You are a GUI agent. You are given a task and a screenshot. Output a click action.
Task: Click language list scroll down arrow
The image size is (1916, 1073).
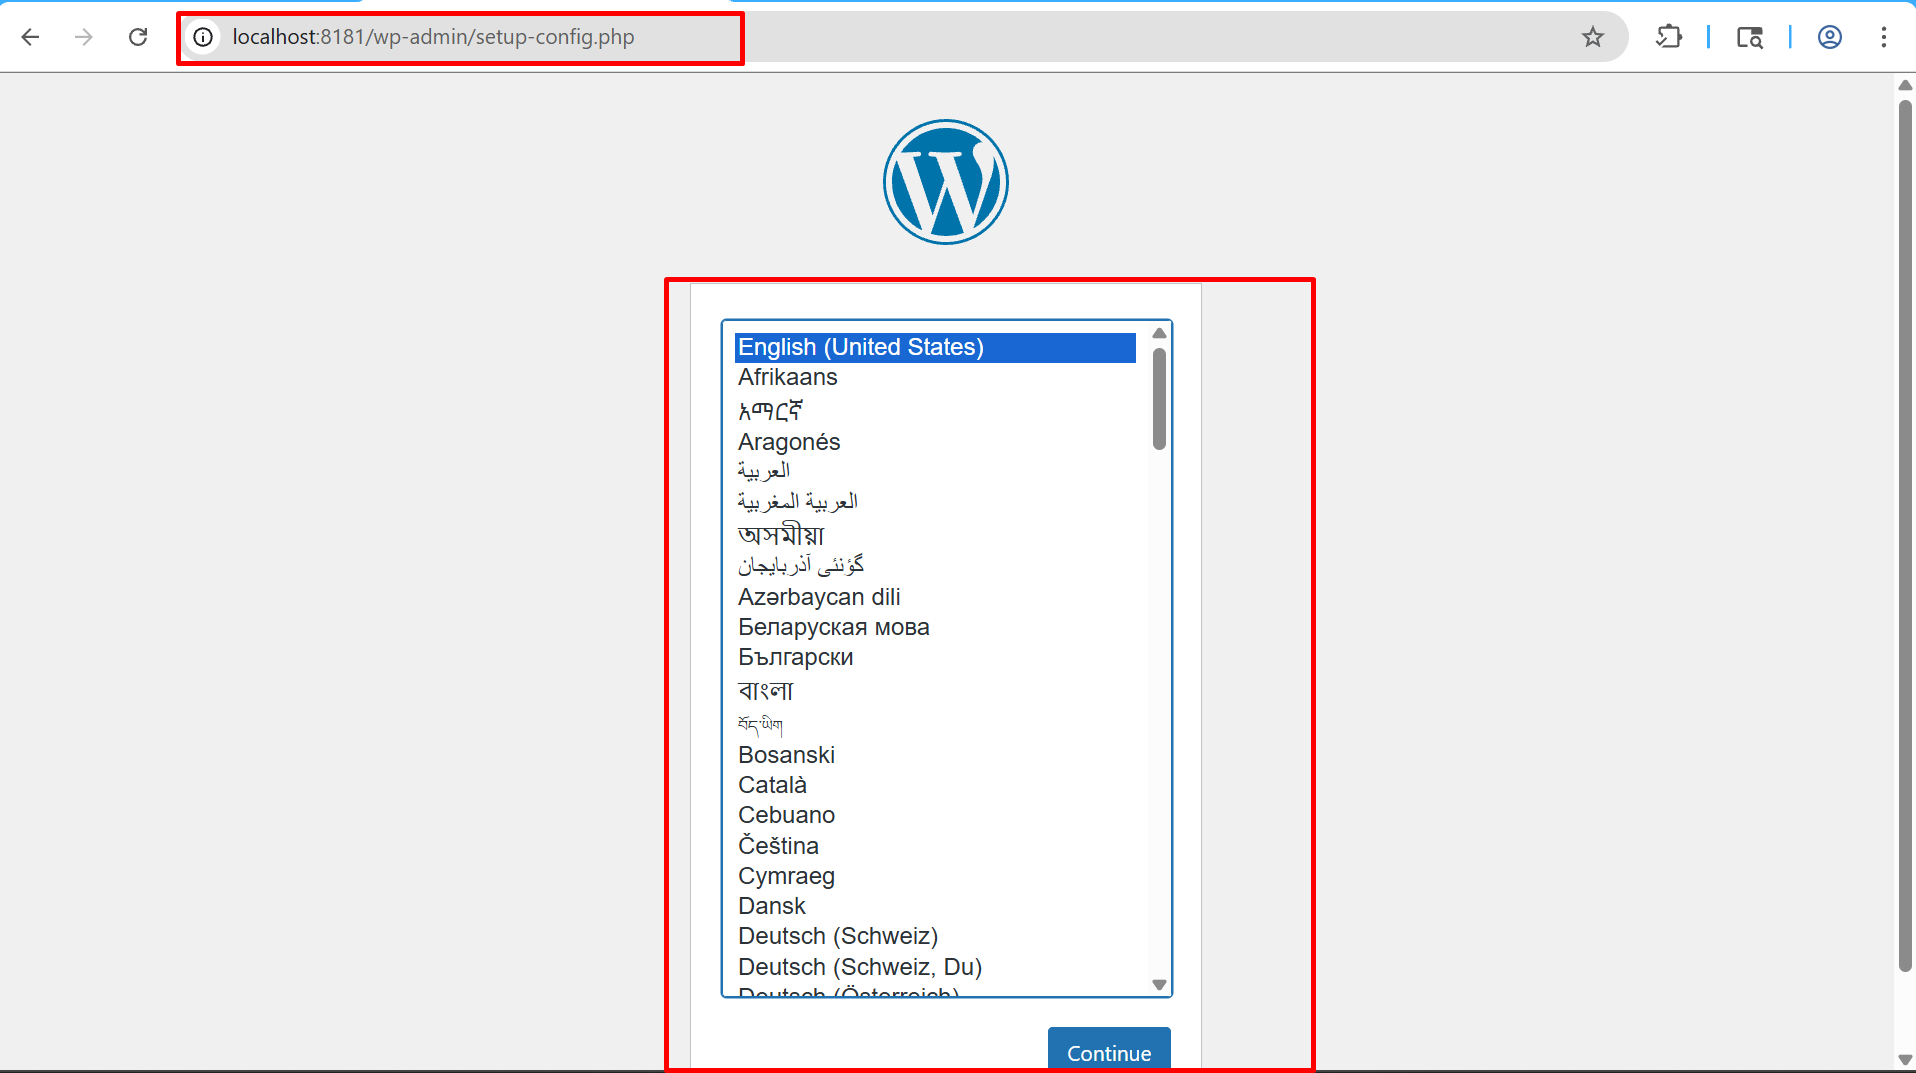[x=1159, y=985]
